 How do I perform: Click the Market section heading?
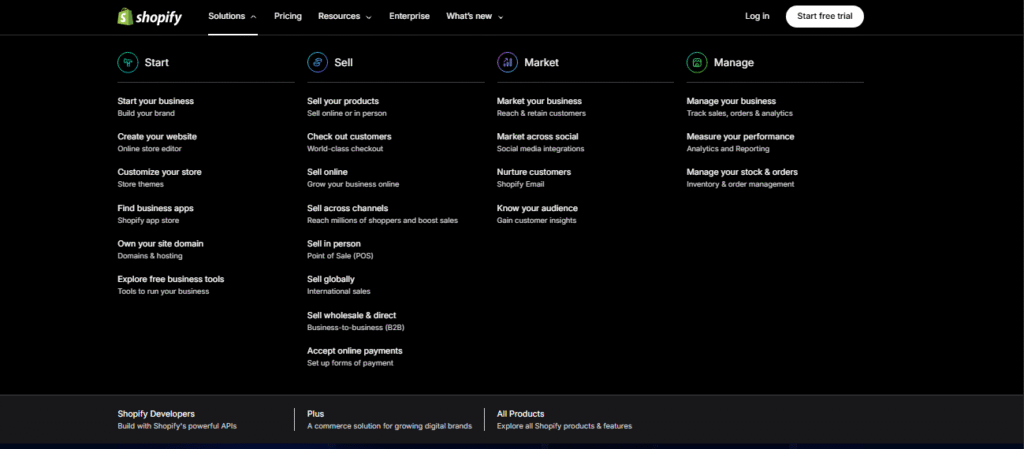click(x=541, y=63)
